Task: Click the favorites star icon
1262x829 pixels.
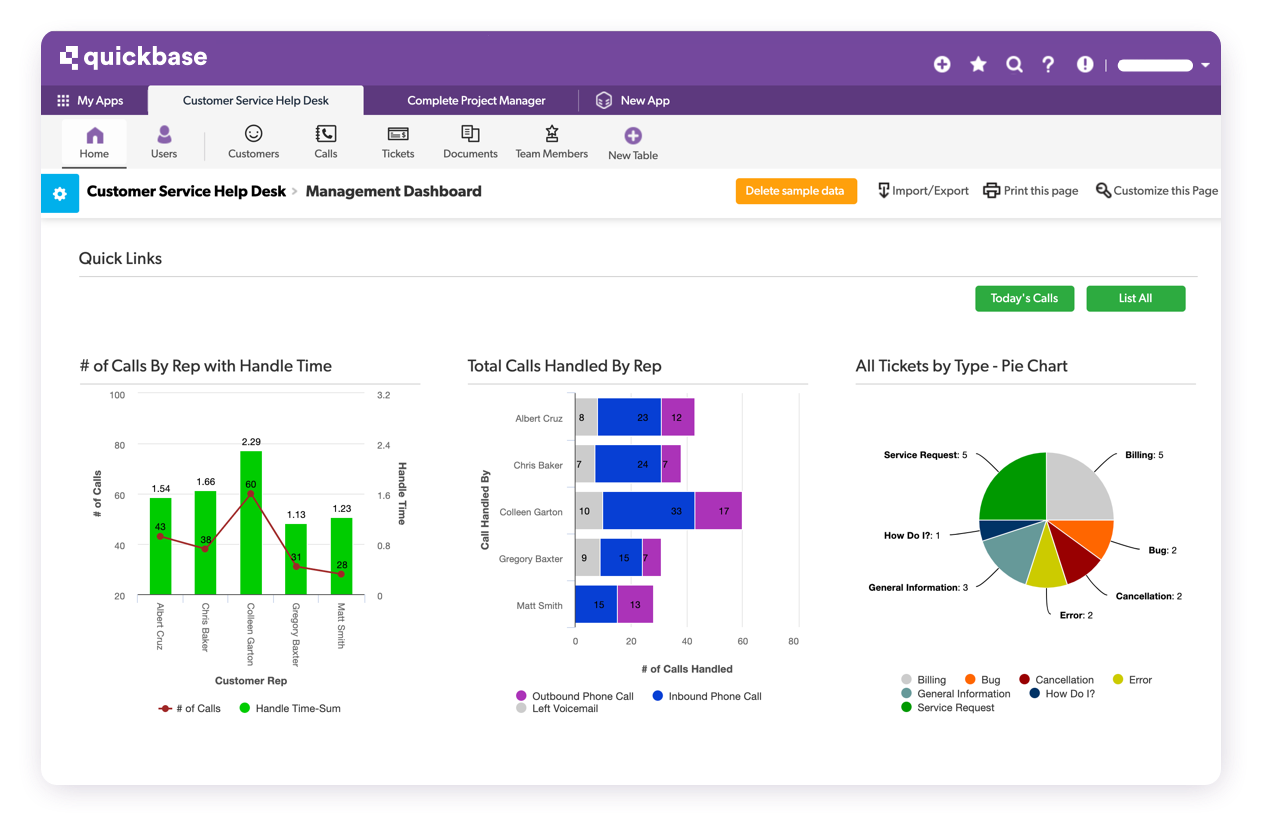Action: point(978,64)
